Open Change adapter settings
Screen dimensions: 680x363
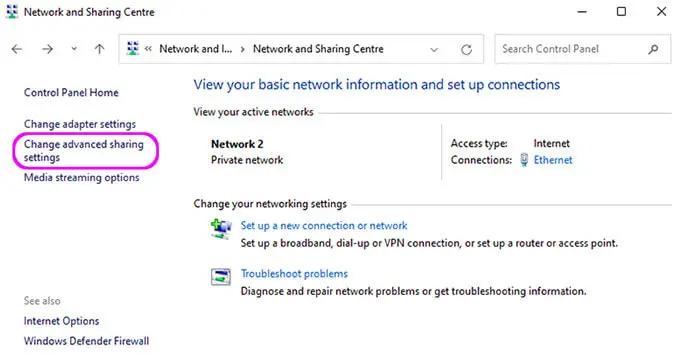pos(80,124)
